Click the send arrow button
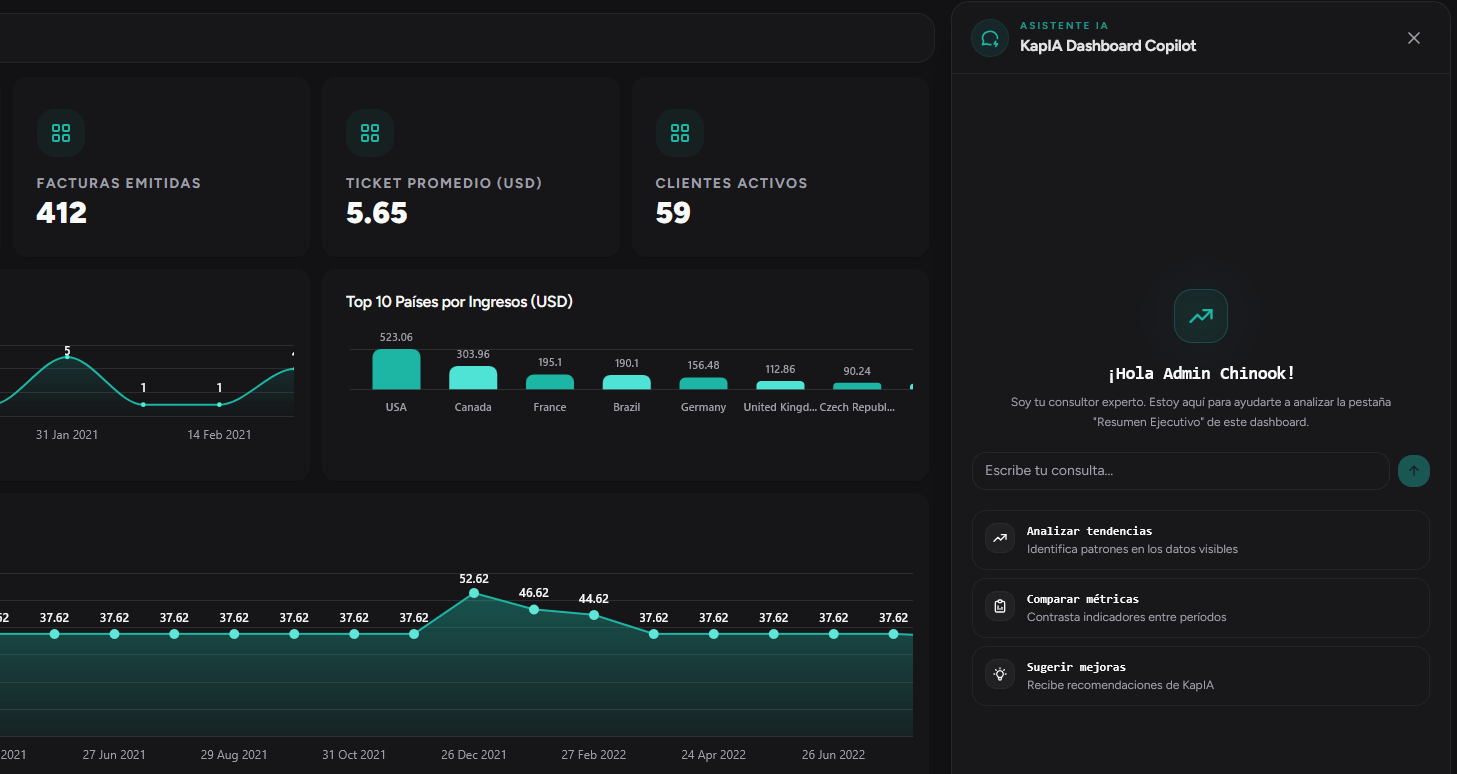The width and height of the screenshot is (1457, 774). tap(1414, 471)
